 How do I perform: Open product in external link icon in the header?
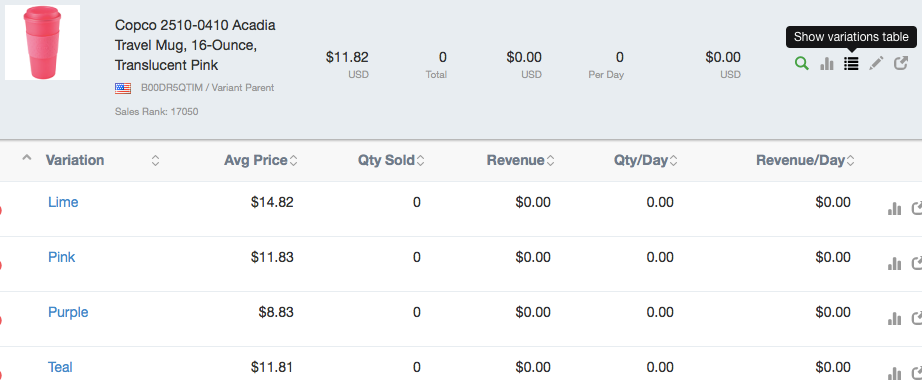[901, 63]
